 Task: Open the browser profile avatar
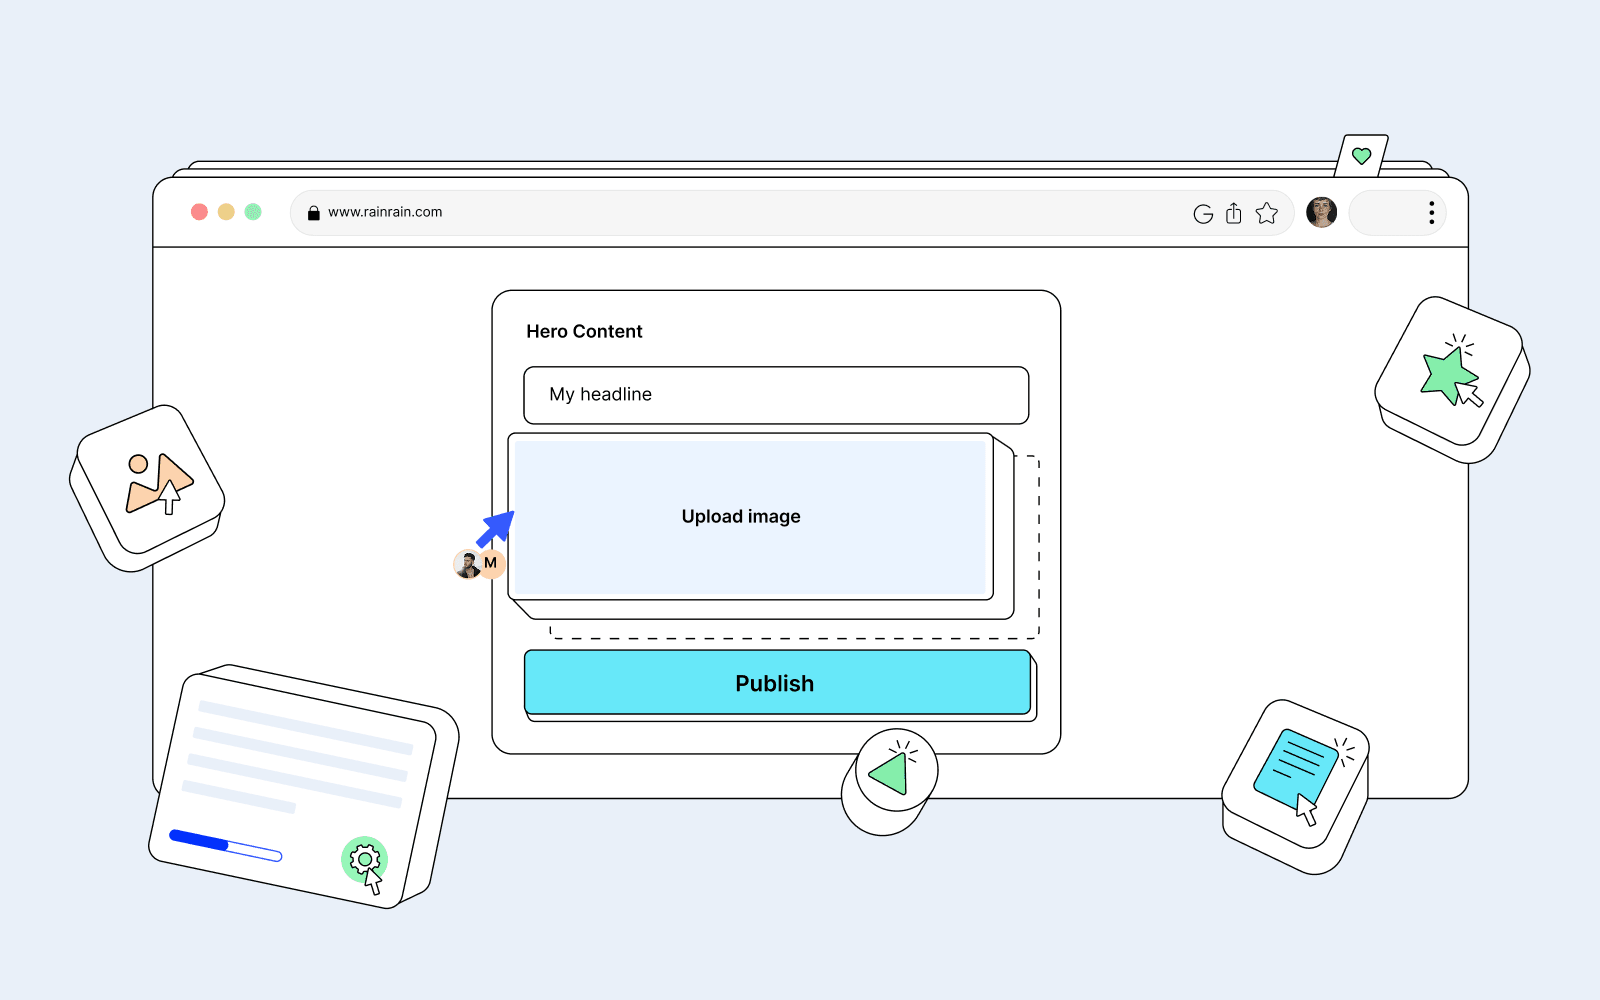click(x=1321, y=213)
